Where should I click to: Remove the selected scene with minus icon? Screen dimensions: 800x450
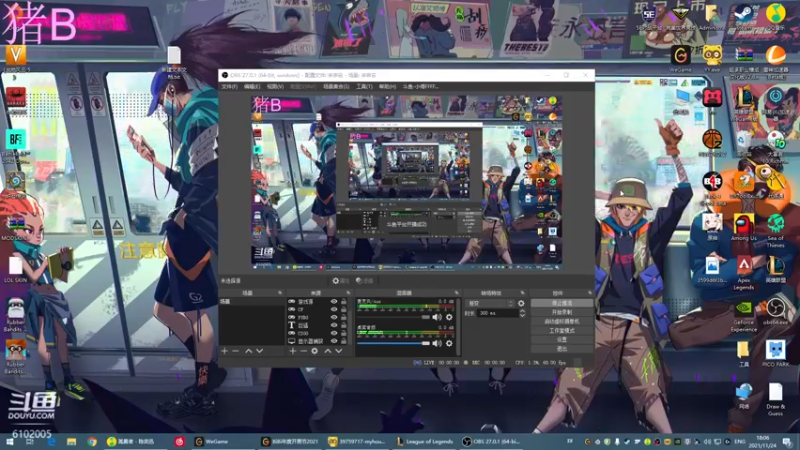[235, 351]
